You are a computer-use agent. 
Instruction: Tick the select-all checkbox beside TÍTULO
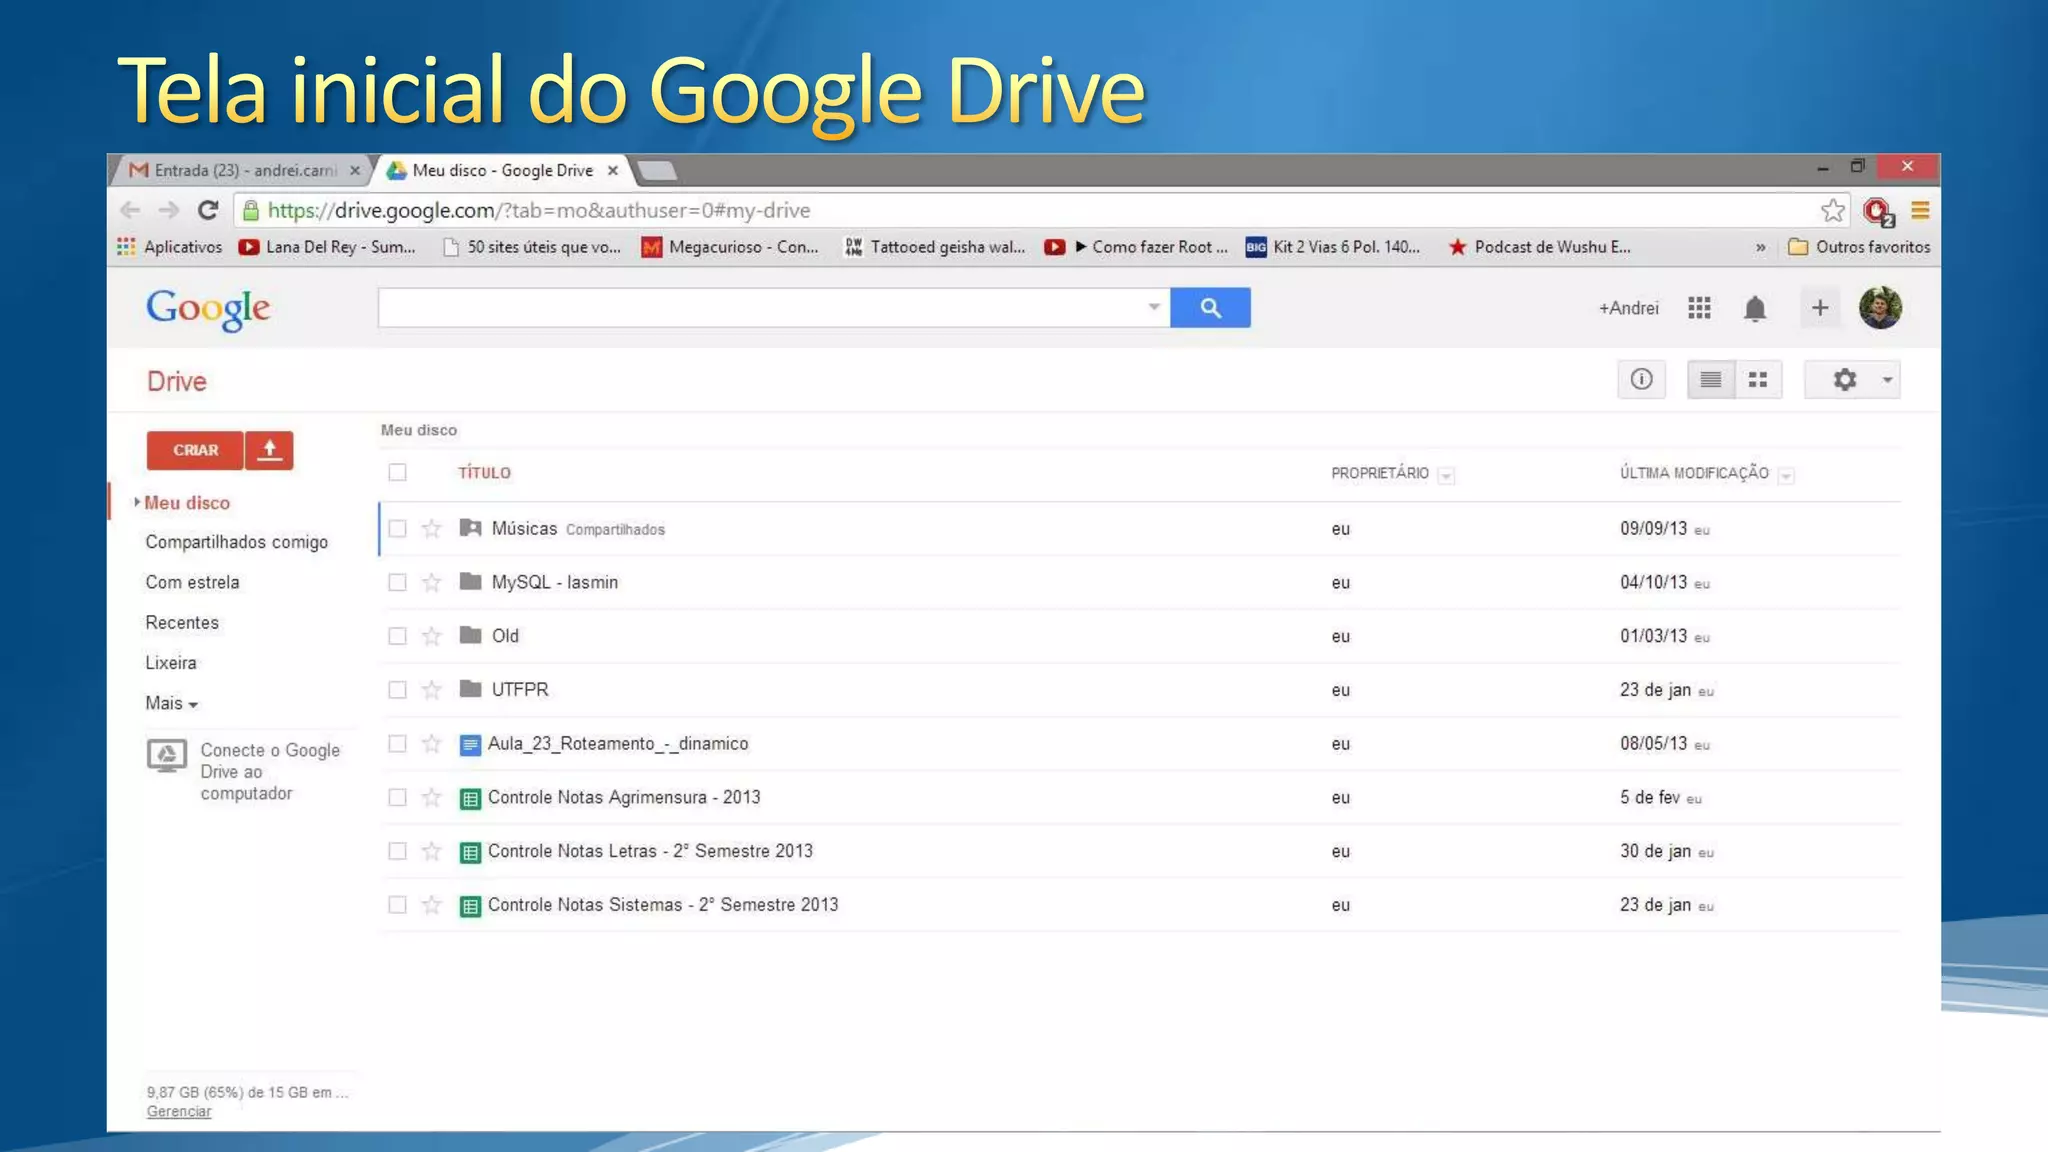[397, 473]
